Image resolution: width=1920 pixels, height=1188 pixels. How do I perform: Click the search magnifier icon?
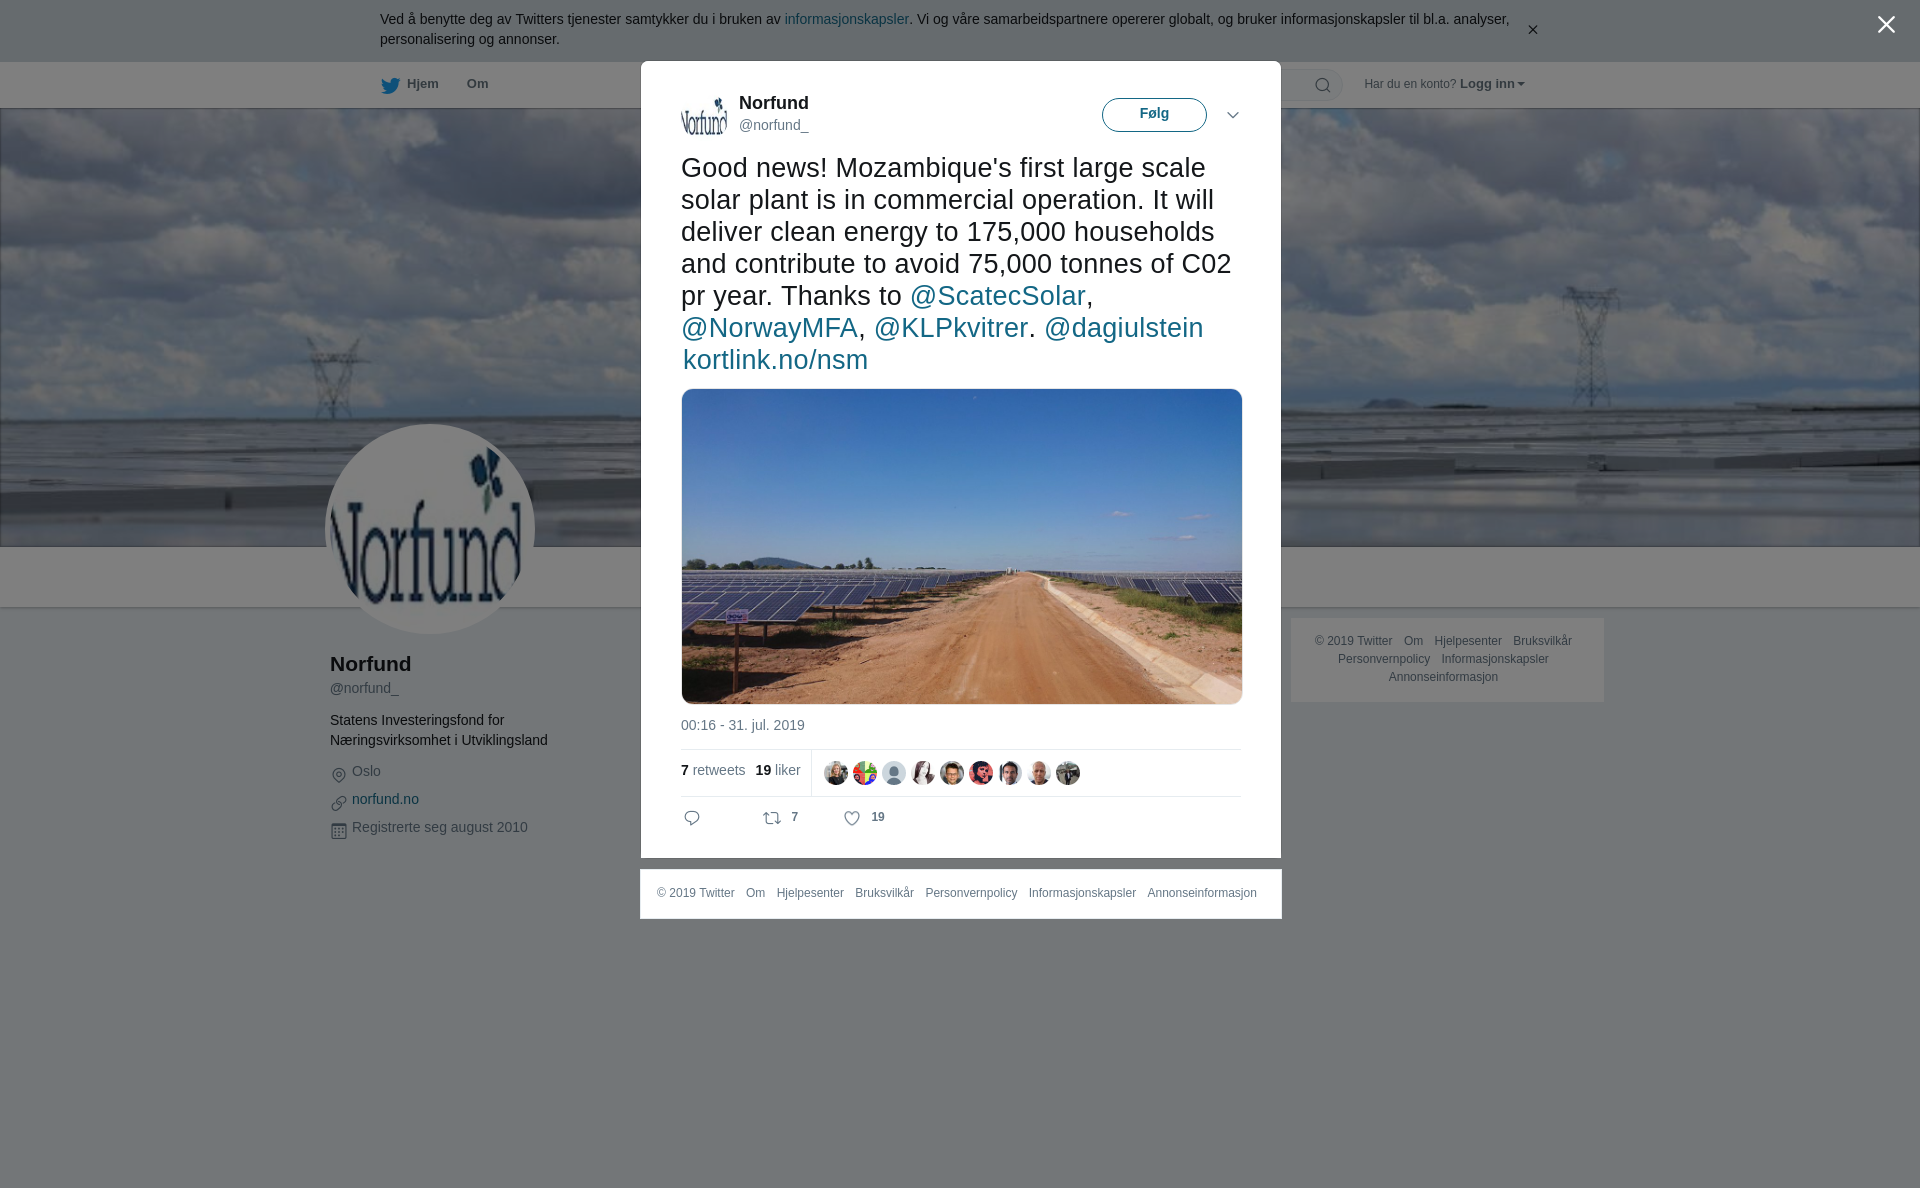[1323, 85]
